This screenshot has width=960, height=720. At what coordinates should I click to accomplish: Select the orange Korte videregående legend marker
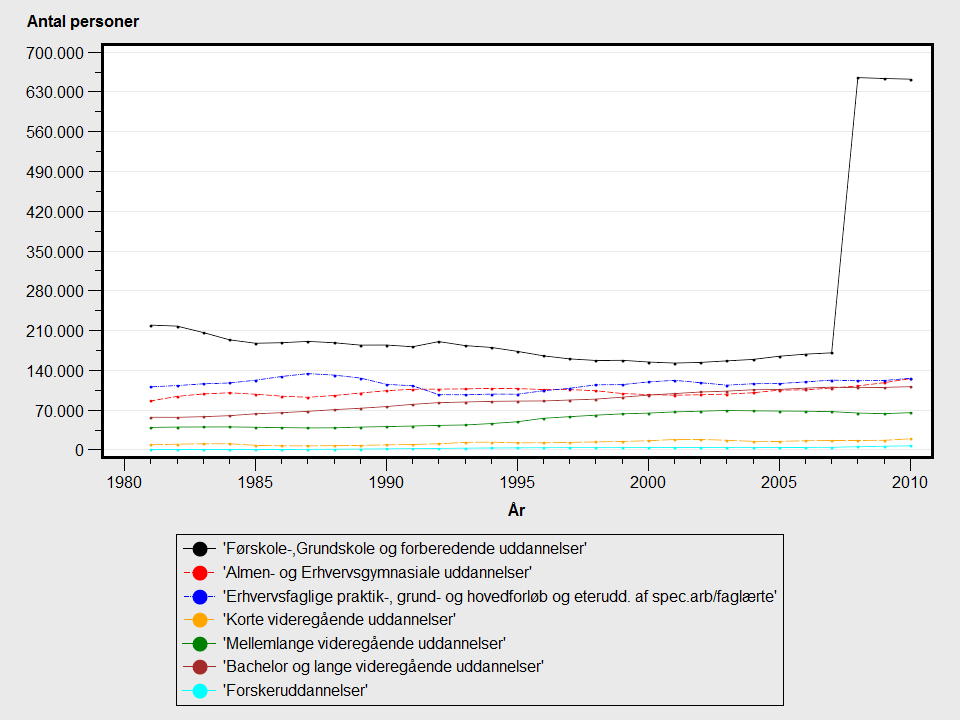tap(200, 619)
